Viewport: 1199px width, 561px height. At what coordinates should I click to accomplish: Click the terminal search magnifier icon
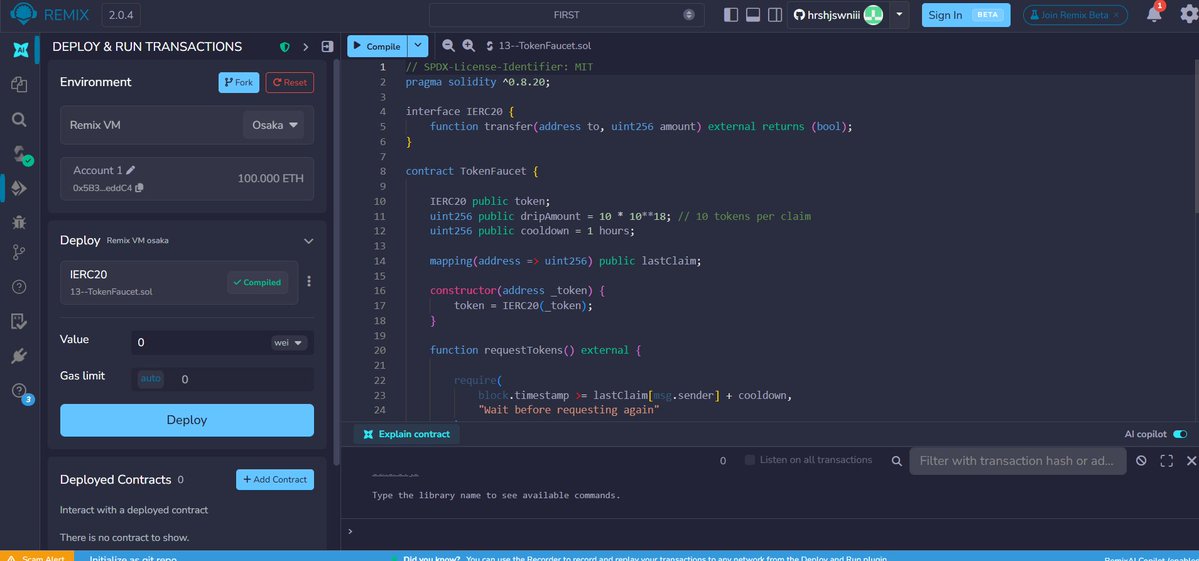(896, 461)
